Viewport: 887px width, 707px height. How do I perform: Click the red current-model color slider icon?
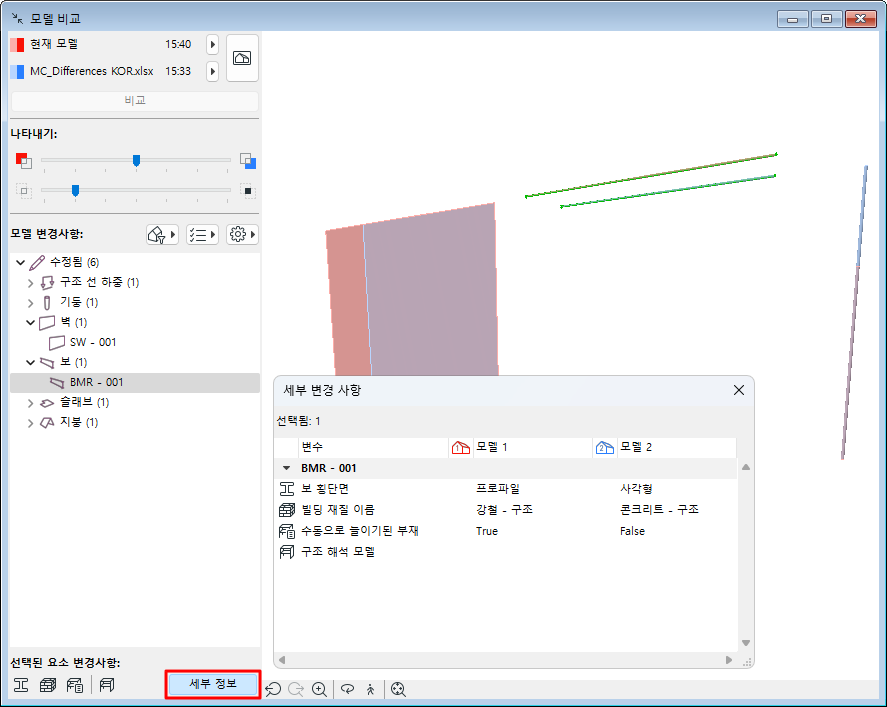click(x=24, y=161)
